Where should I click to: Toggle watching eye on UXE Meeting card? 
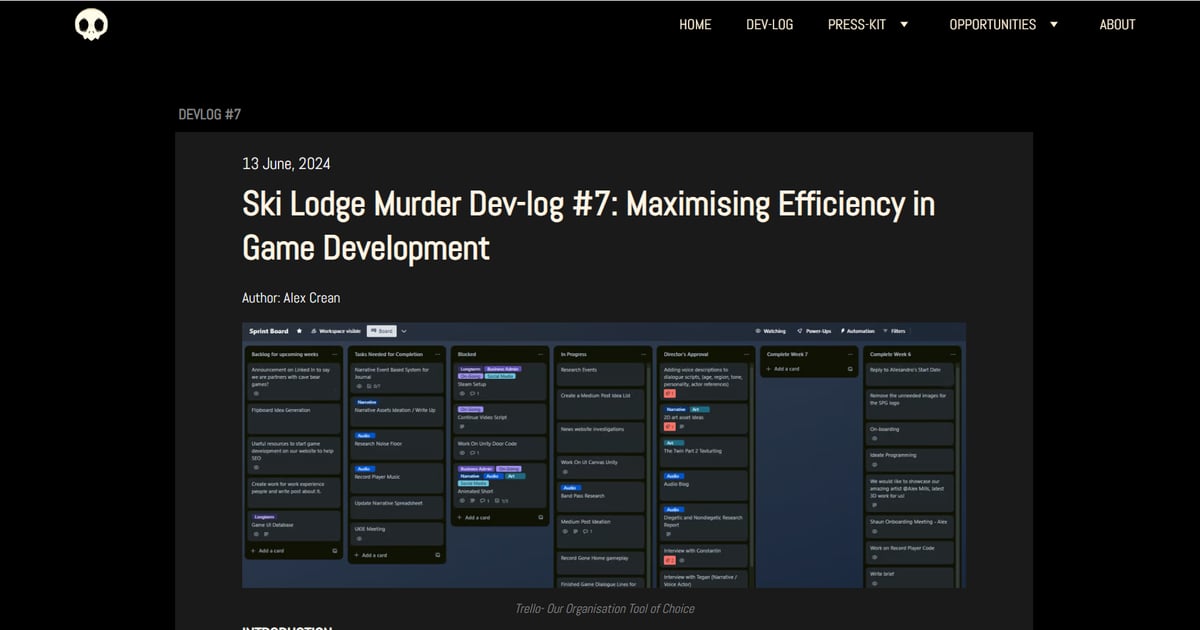[x=358, y=538]
